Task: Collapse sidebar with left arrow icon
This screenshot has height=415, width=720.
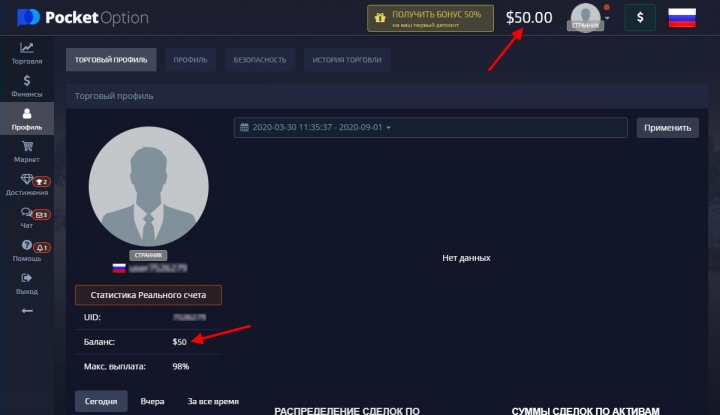Action: (27, 311)
